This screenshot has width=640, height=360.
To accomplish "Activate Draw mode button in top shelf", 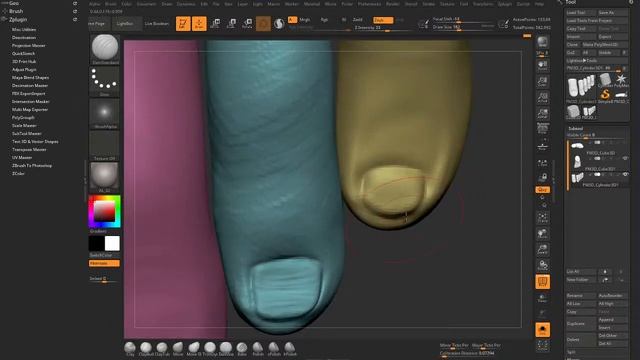I will (199, 24).
